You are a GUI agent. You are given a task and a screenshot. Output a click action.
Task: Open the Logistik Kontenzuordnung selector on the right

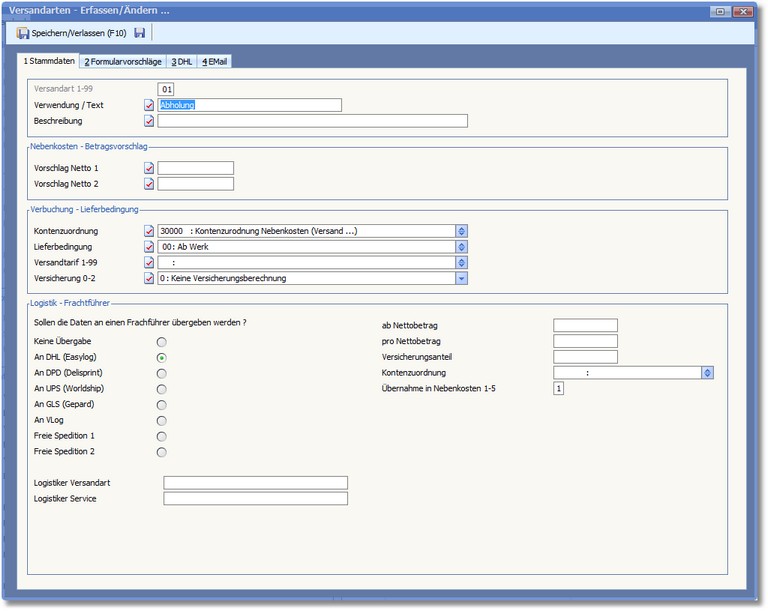click(707, 373)
